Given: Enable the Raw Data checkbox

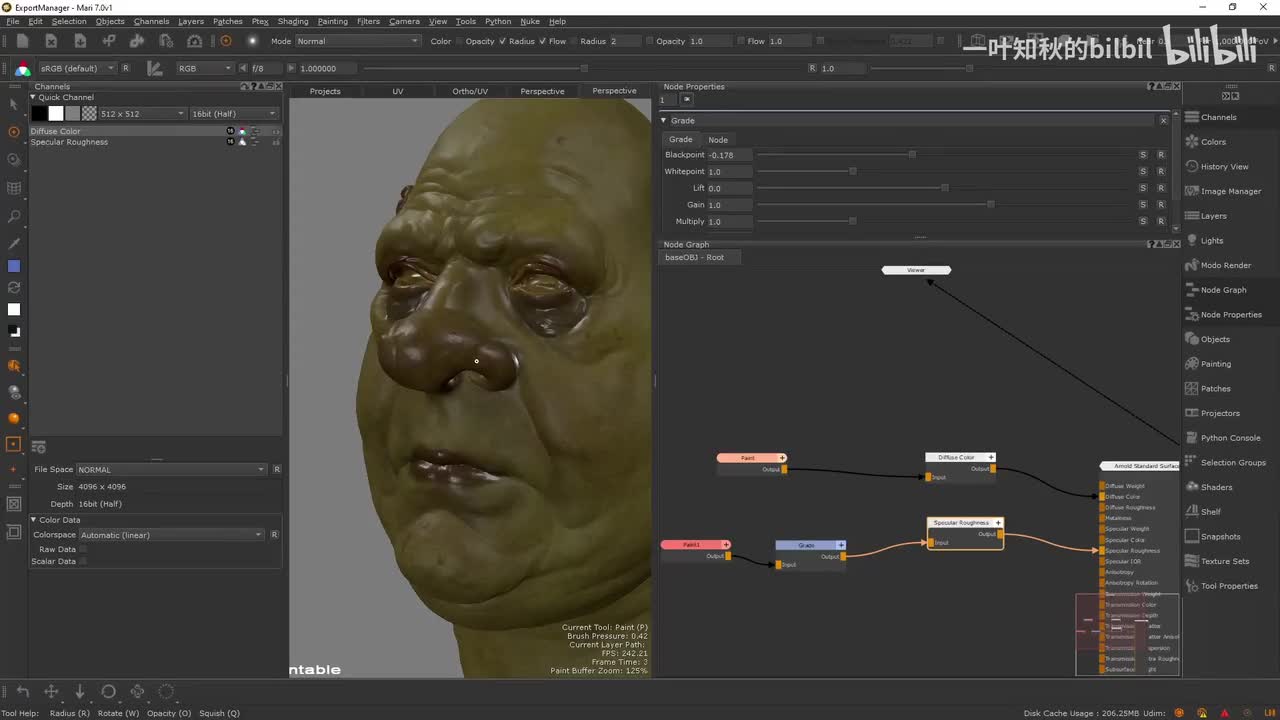Looking at the screenshot, I should 83,549.
